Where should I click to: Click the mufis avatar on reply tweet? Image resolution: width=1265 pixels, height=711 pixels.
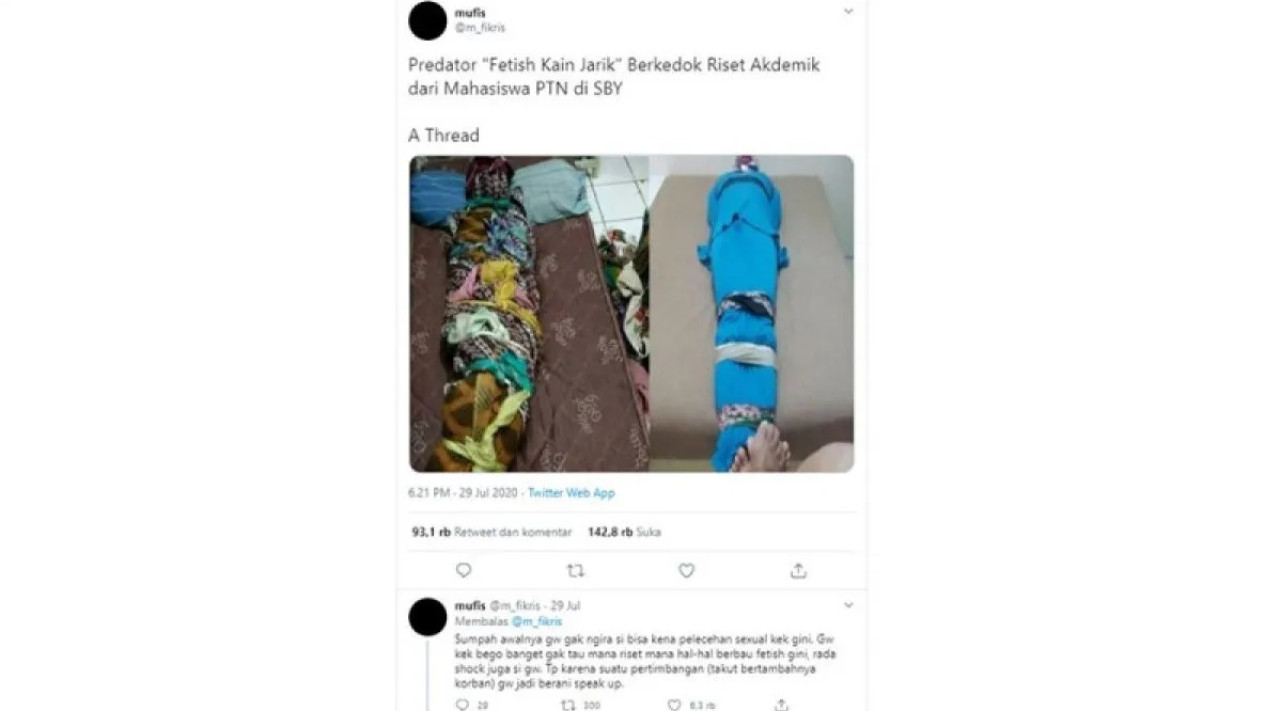click(x=428, y=617)
